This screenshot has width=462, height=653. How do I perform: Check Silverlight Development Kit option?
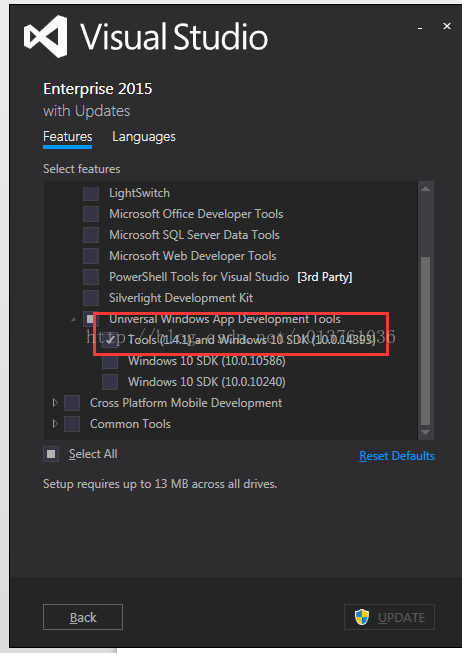tap(91, 298)
